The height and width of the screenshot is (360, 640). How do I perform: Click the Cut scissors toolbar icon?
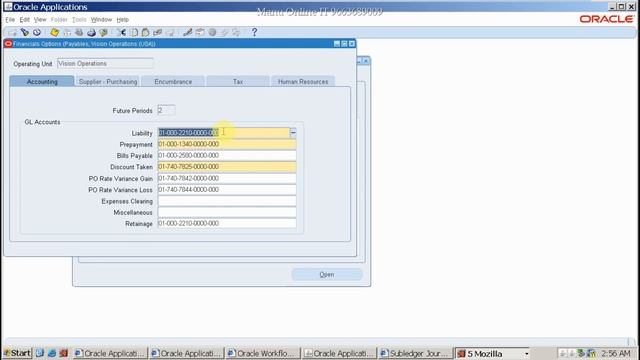click(122, 32)
